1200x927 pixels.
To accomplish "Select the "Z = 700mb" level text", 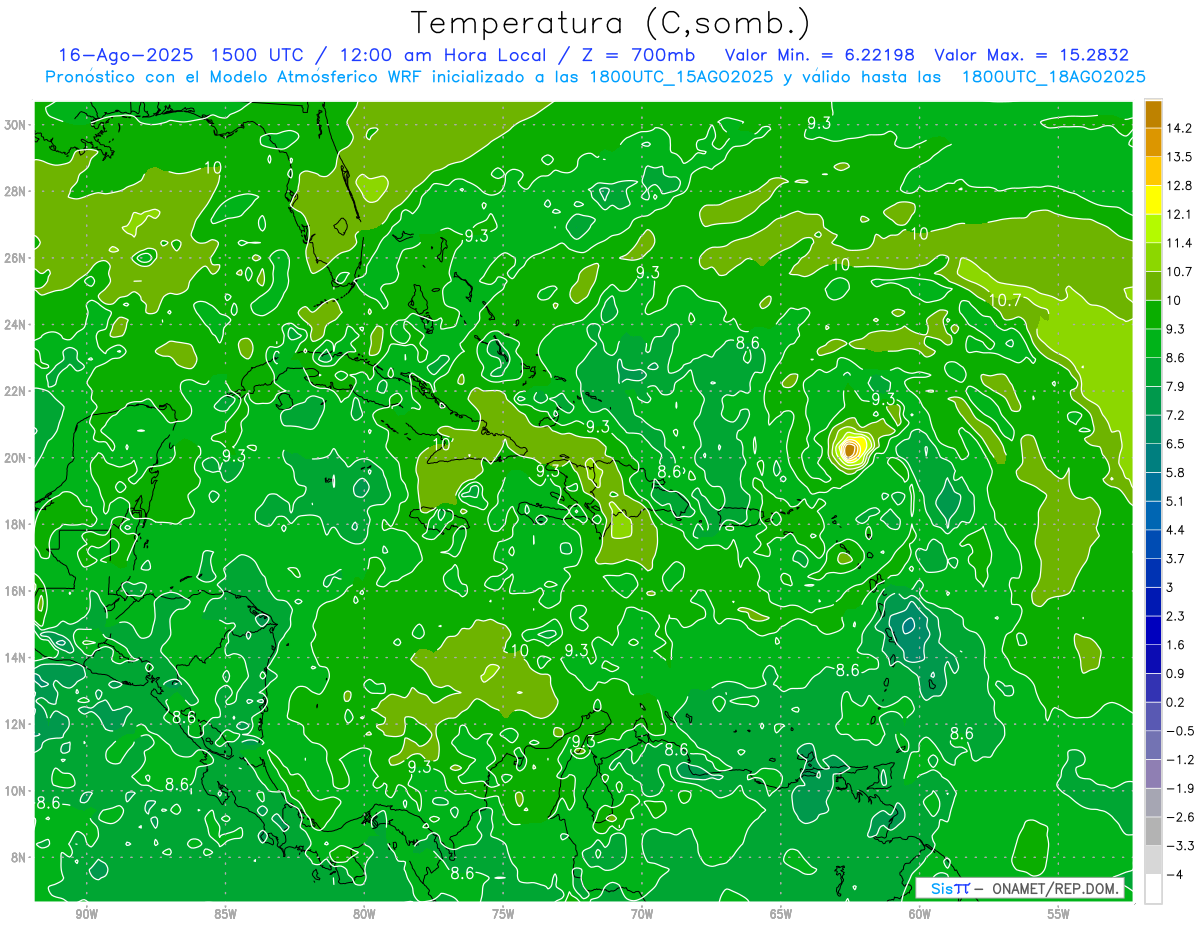I will [x=638, y=55].
